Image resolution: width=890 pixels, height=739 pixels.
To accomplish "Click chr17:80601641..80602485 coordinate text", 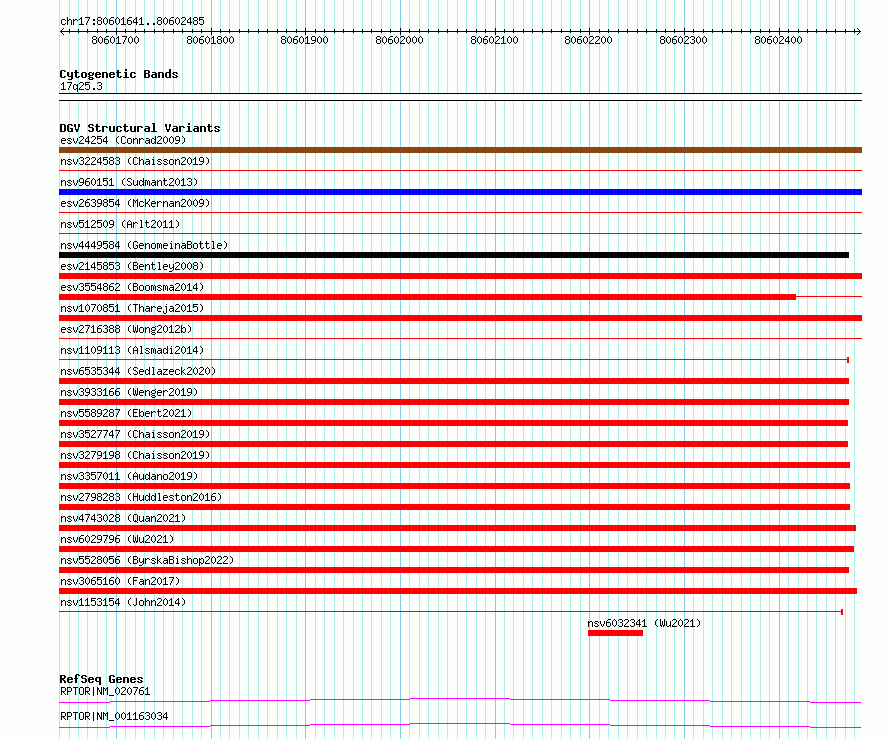I will point(132,21).
